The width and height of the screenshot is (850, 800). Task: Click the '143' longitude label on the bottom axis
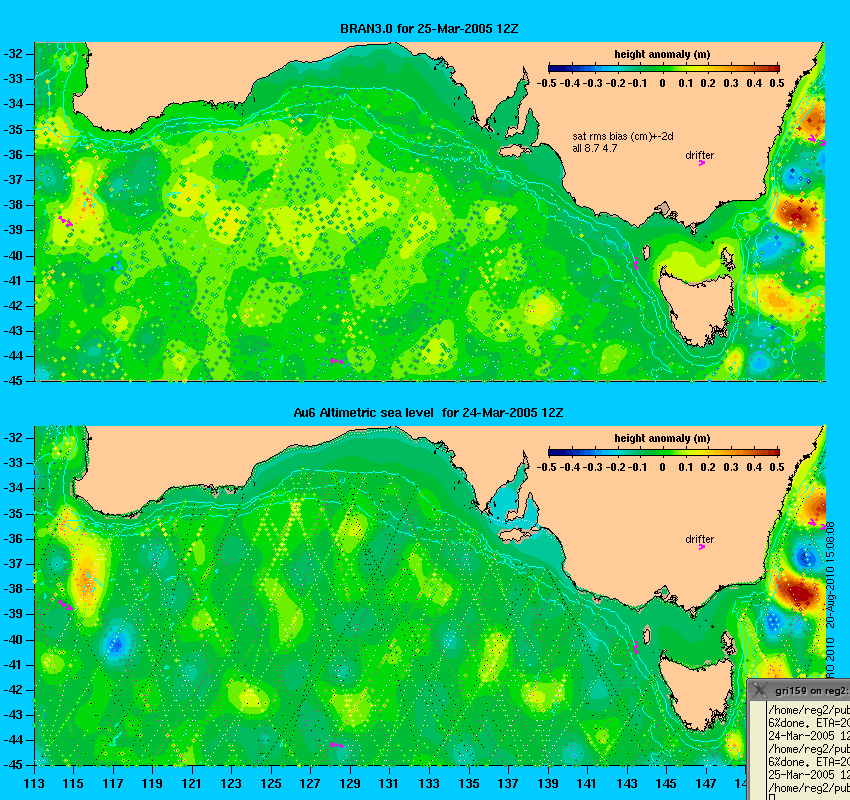click(x=627, y=784)
